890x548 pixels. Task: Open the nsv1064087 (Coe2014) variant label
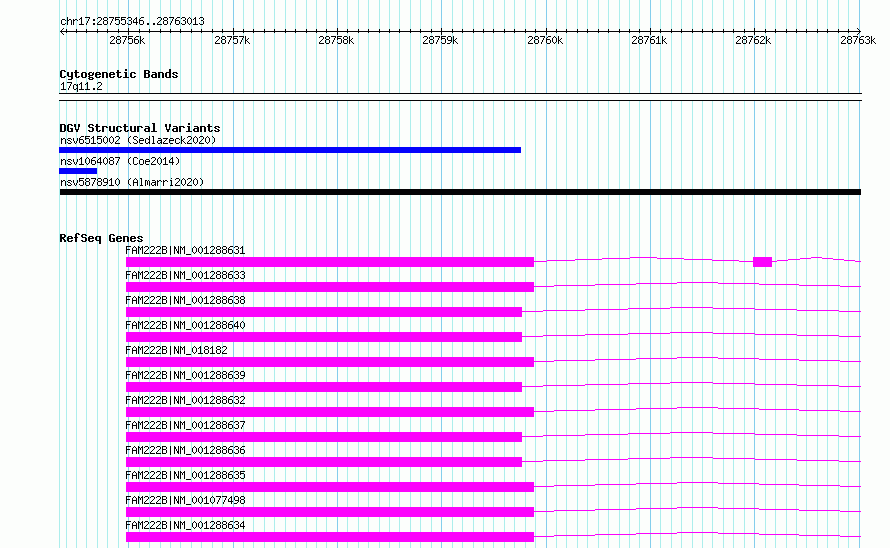[x=120, y=161]
